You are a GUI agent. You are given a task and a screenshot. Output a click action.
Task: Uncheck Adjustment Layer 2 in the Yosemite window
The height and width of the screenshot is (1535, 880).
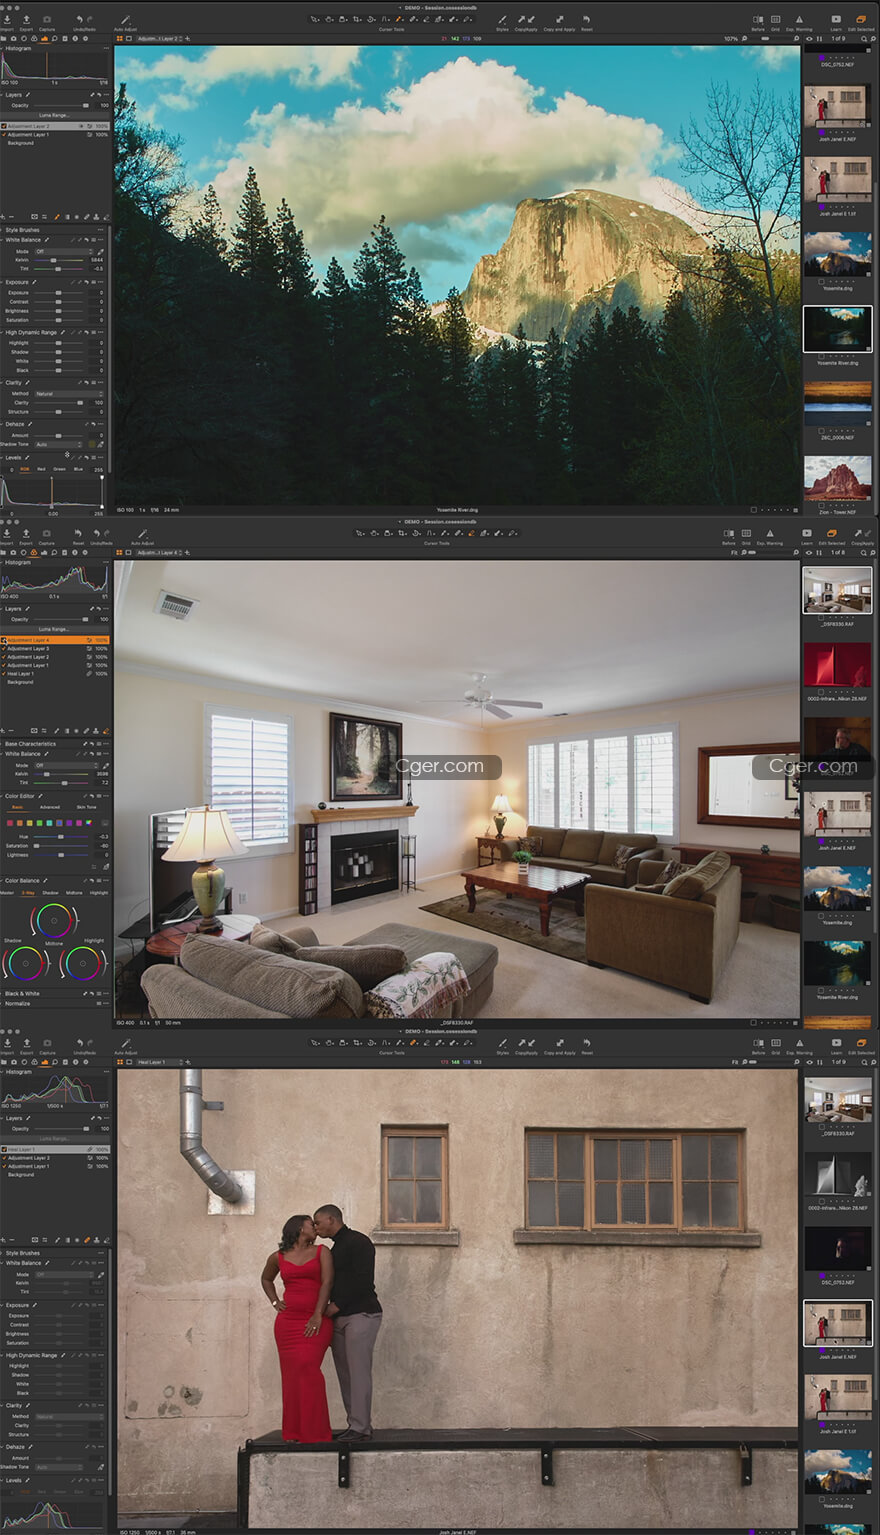4,126
